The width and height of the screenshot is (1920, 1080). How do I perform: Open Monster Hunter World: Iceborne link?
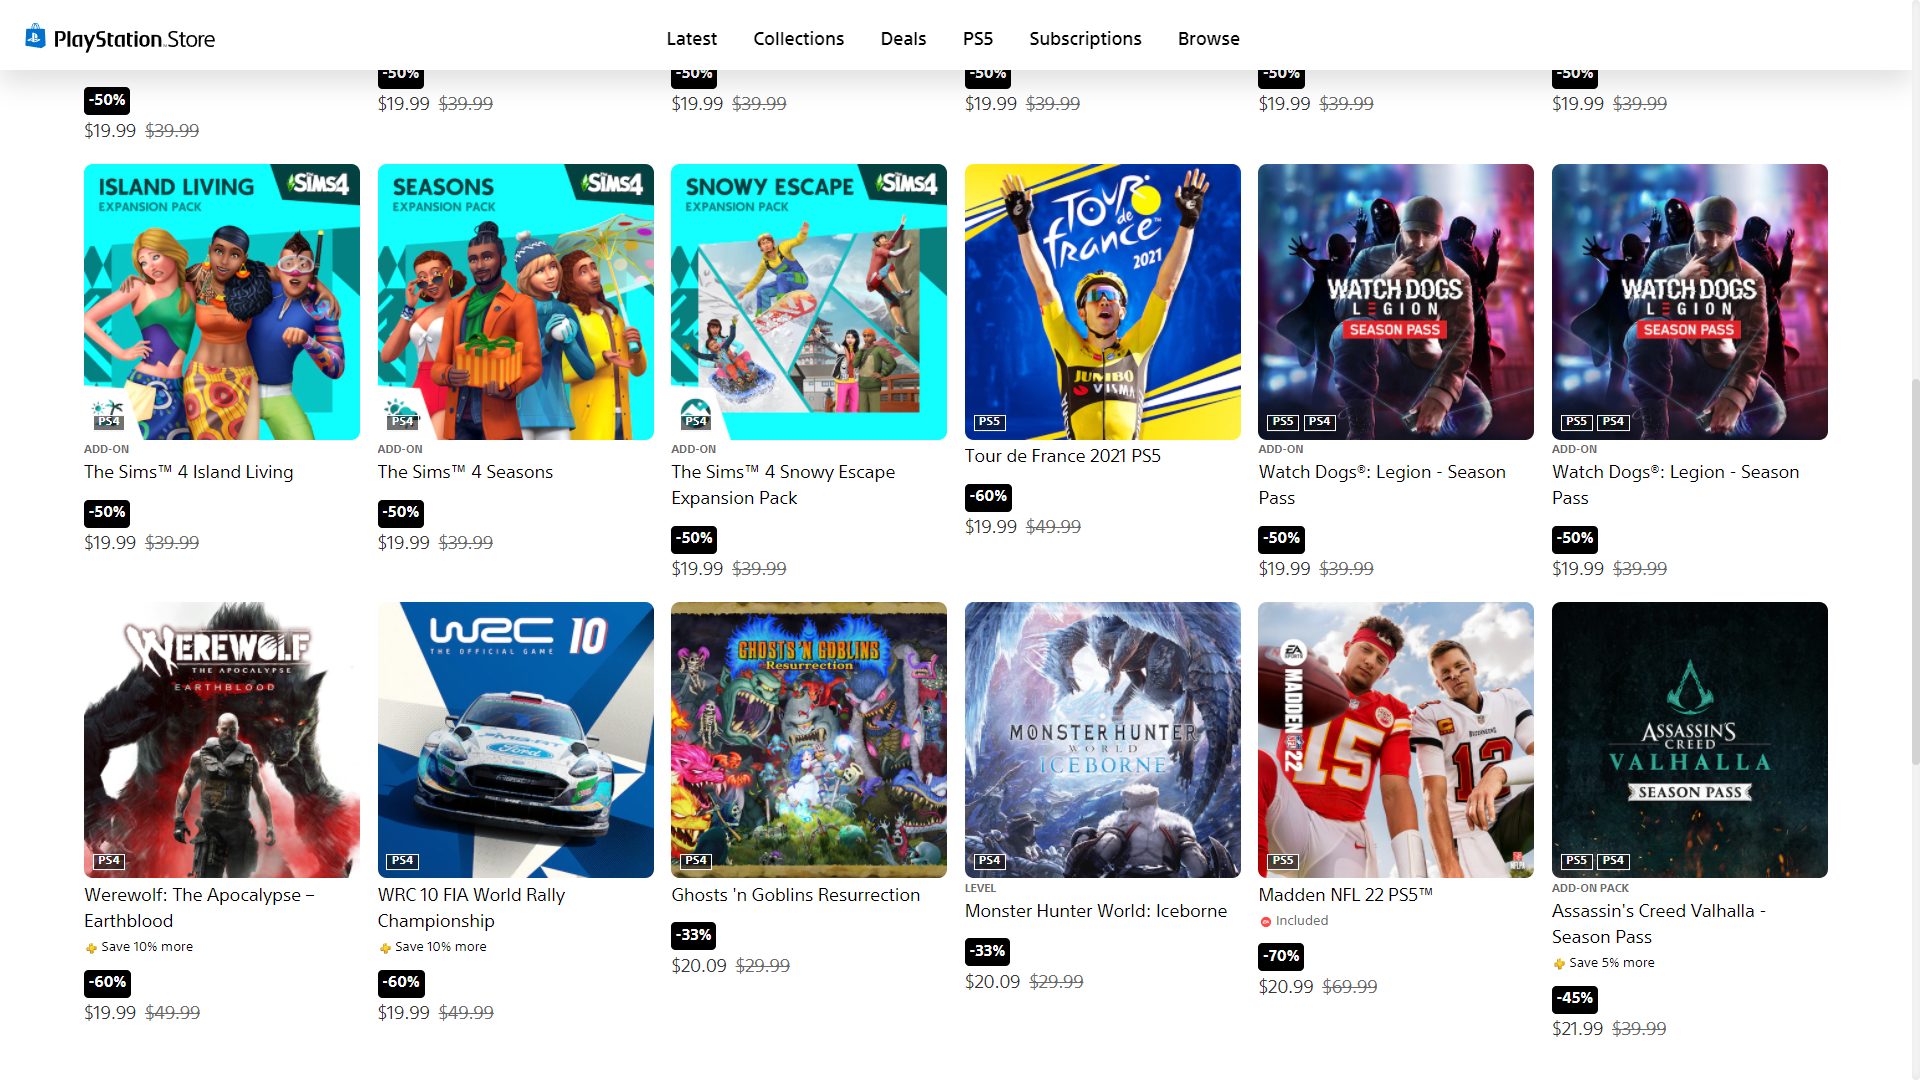(x=1095, y=911)
